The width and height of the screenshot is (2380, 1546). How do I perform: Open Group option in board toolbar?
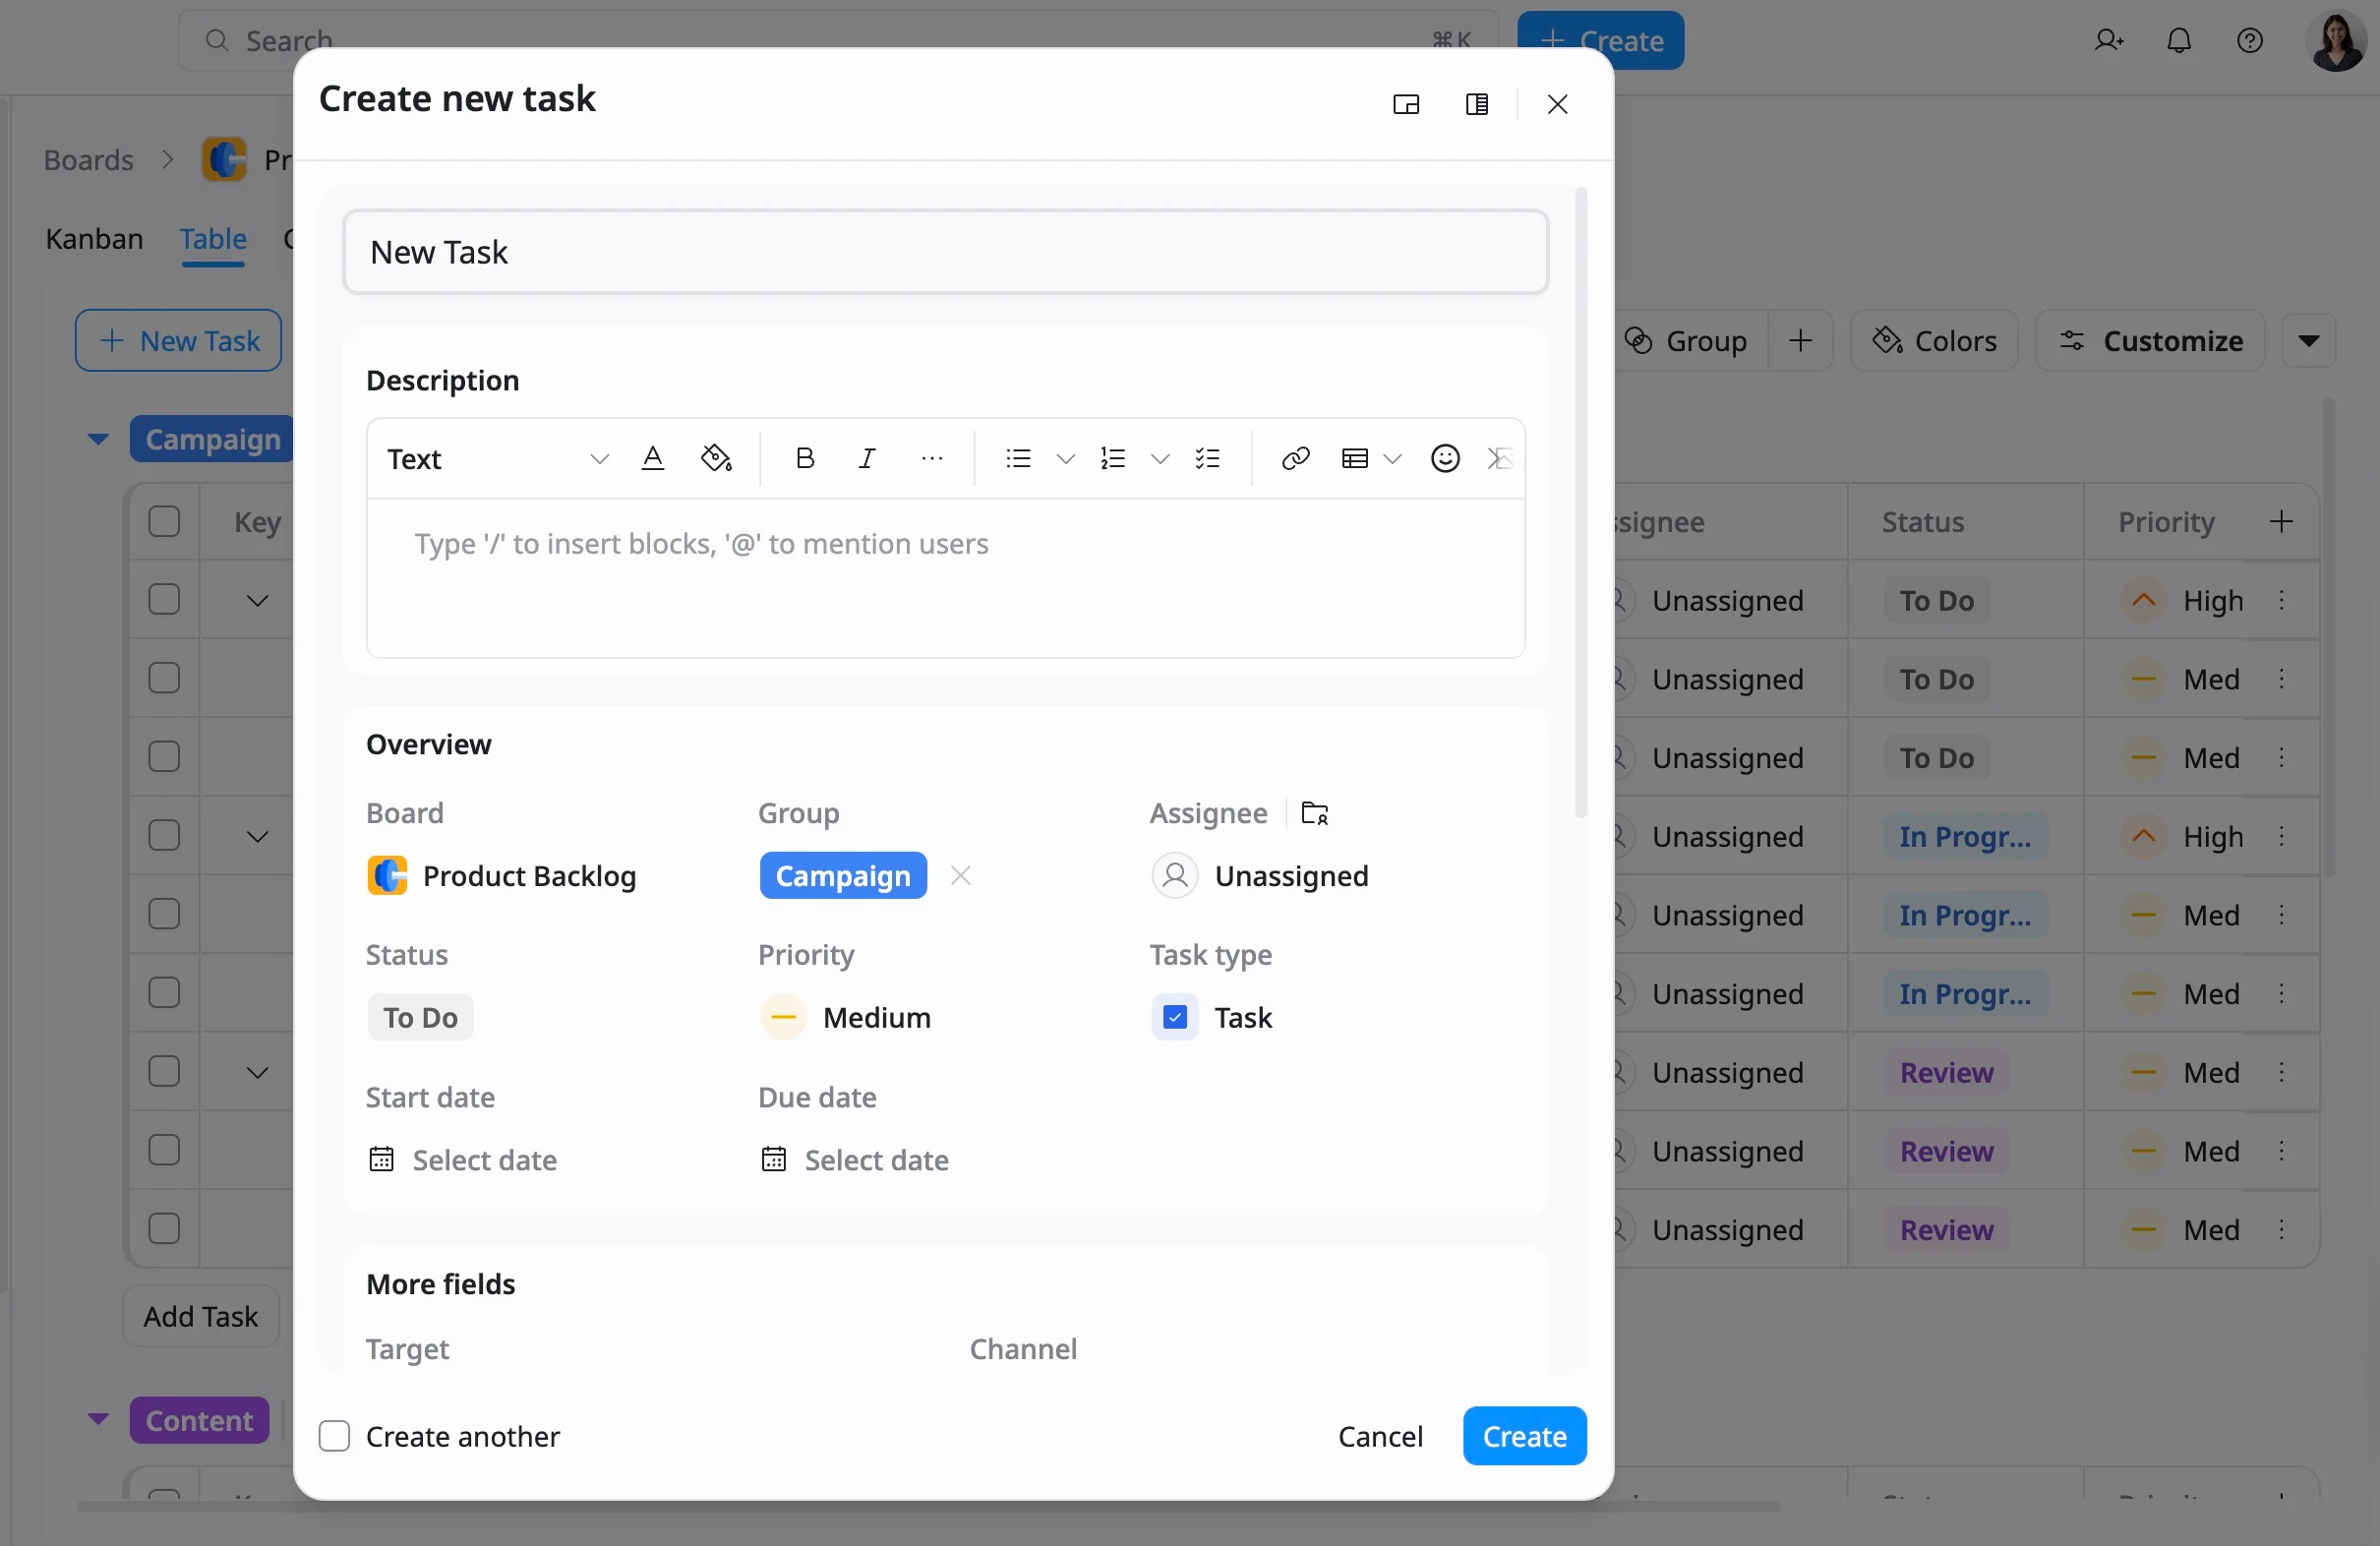click(x=1686, y=341)
